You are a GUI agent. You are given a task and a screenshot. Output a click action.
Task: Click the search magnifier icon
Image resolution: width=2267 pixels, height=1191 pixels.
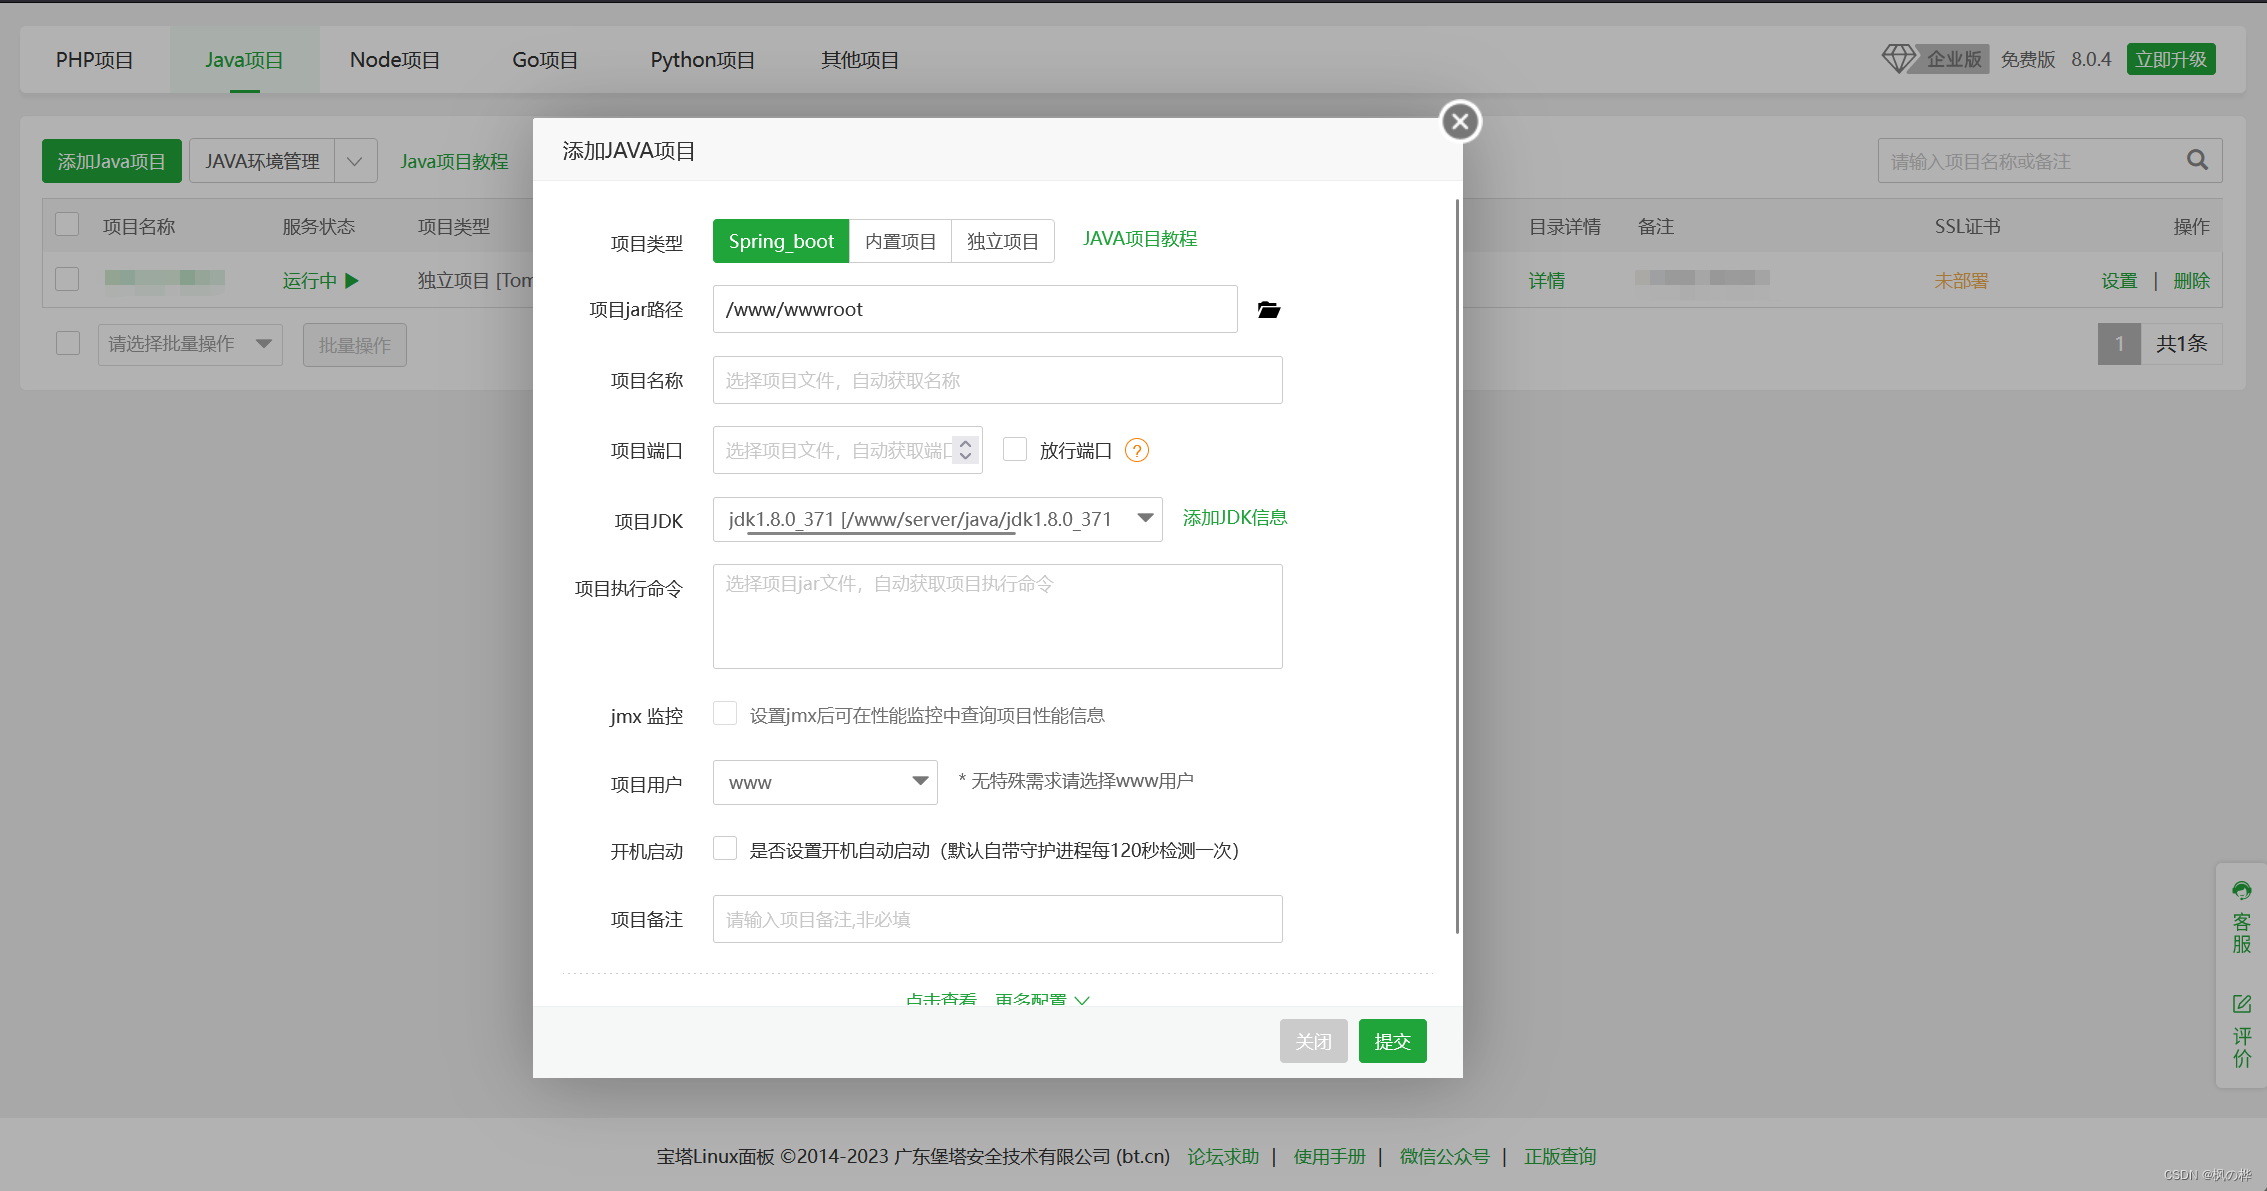click(x=2197, y=160)
